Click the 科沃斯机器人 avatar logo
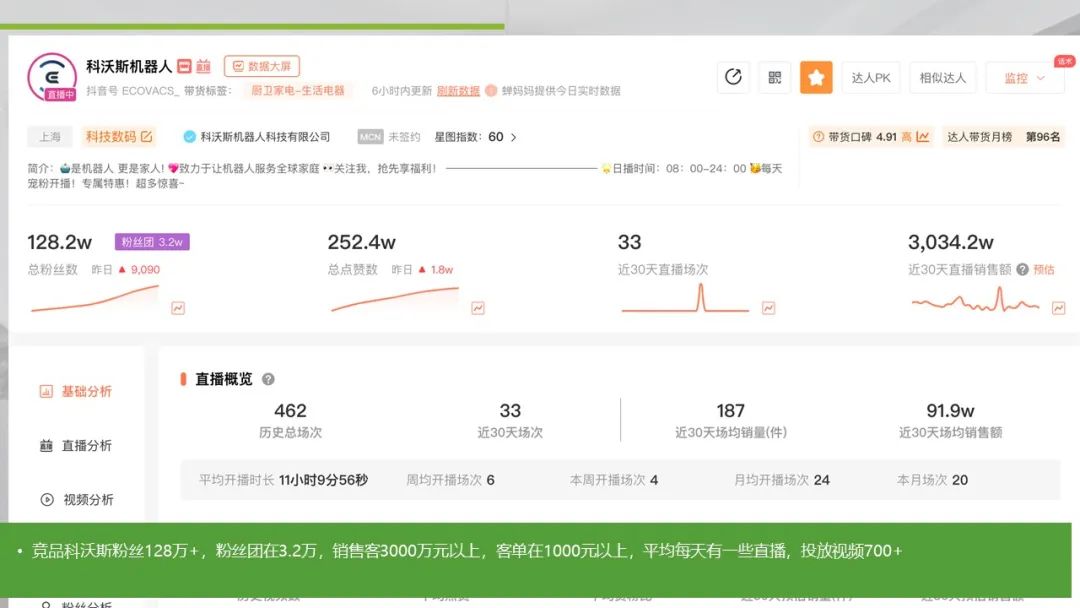Screen dimensions: 1080x608 (x=52, y=76)
